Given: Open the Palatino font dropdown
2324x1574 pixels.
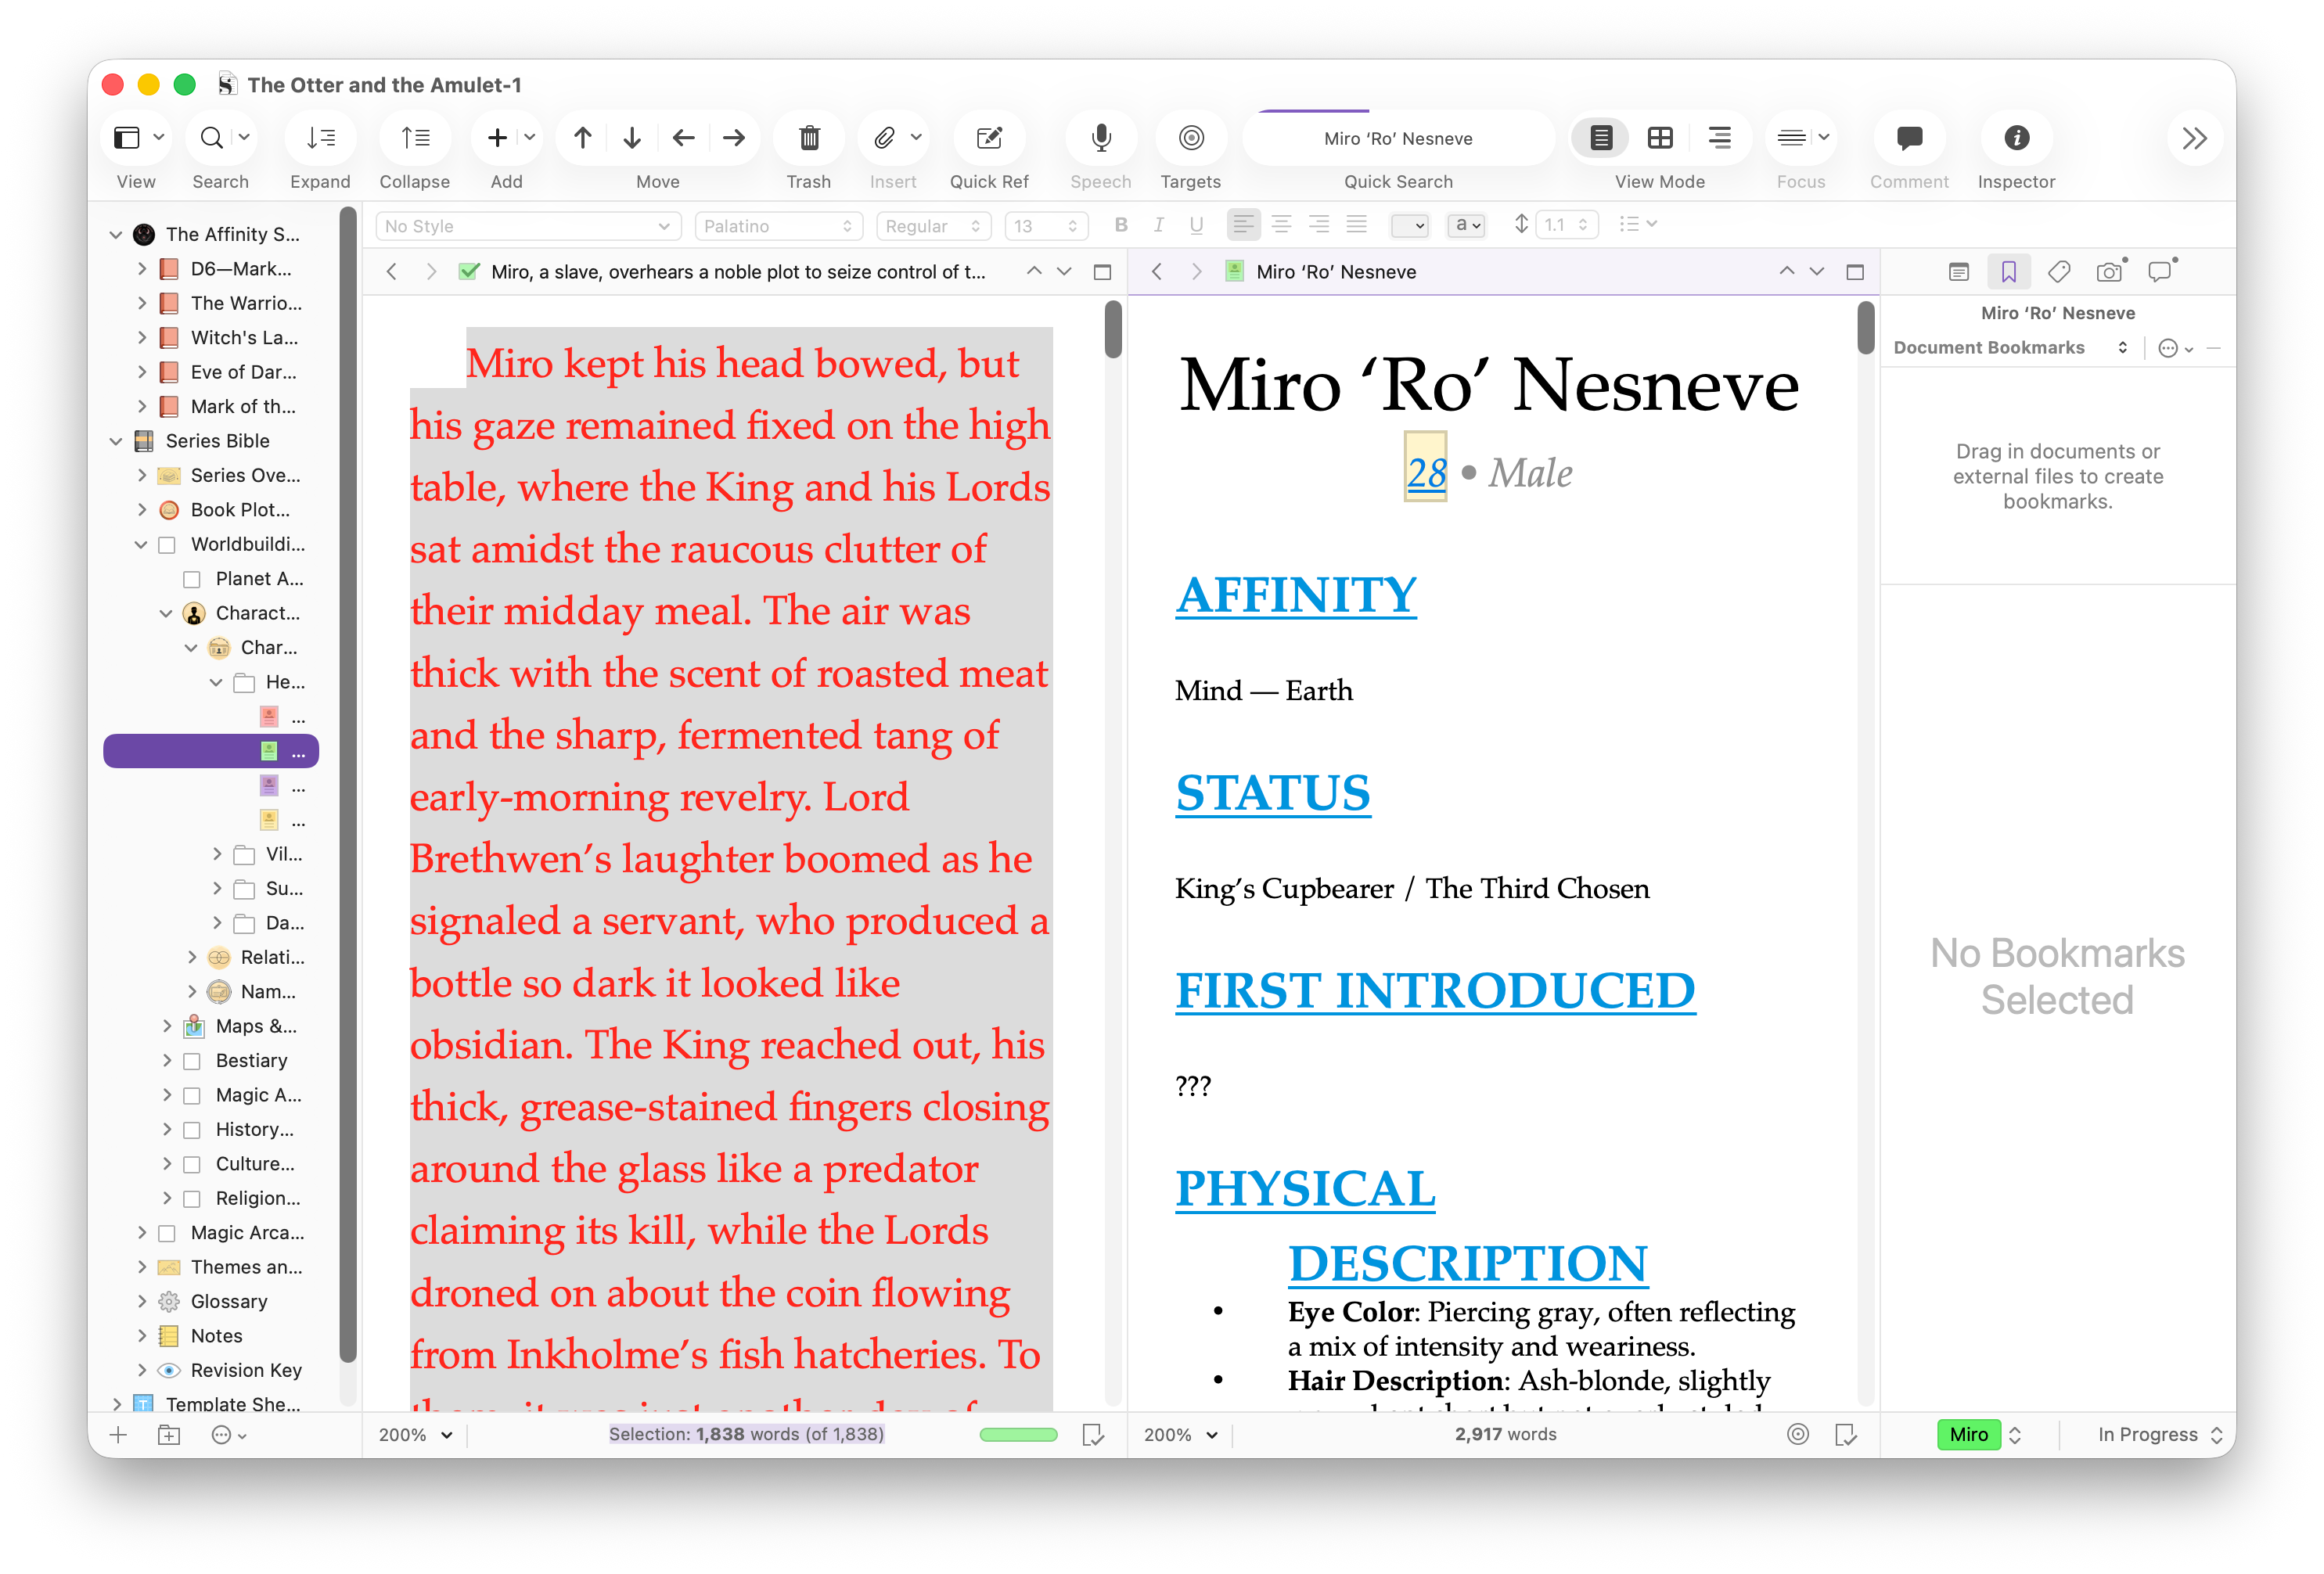Looking at the screenshot, I should pyautogui.click(x=778, y=226).
